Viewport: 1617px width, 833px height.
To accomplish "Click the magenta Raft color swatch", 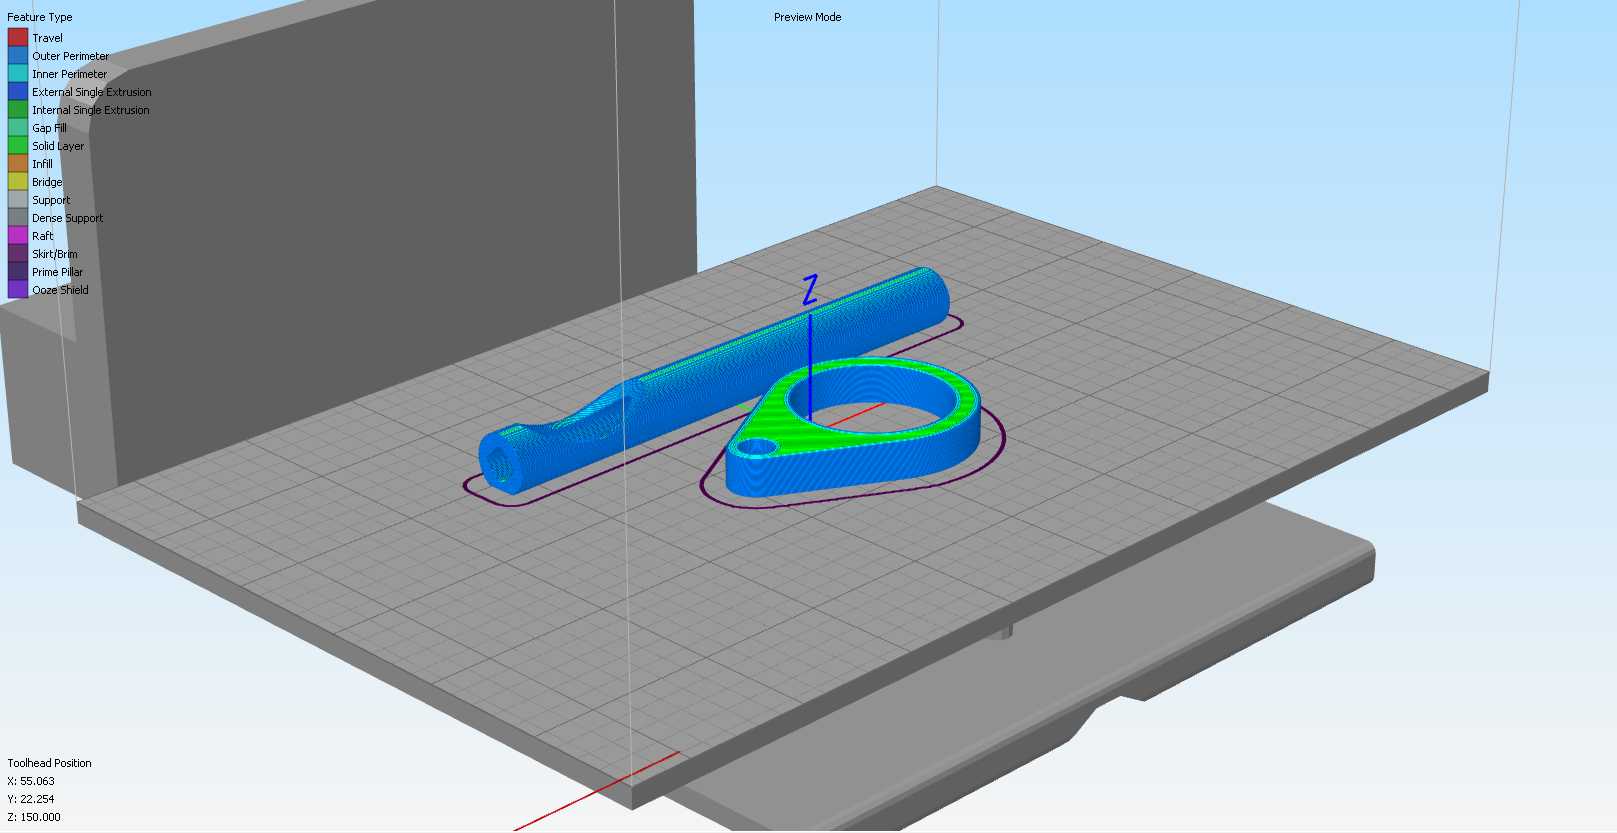I will tap(18, 236).
